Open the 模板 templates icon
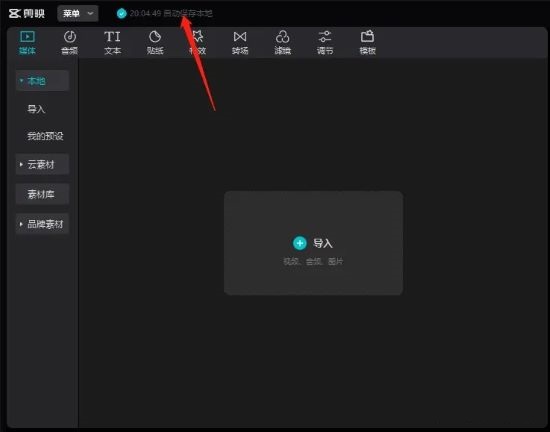Viewport: 550px width, 432px height. click(x=367, y=37)
